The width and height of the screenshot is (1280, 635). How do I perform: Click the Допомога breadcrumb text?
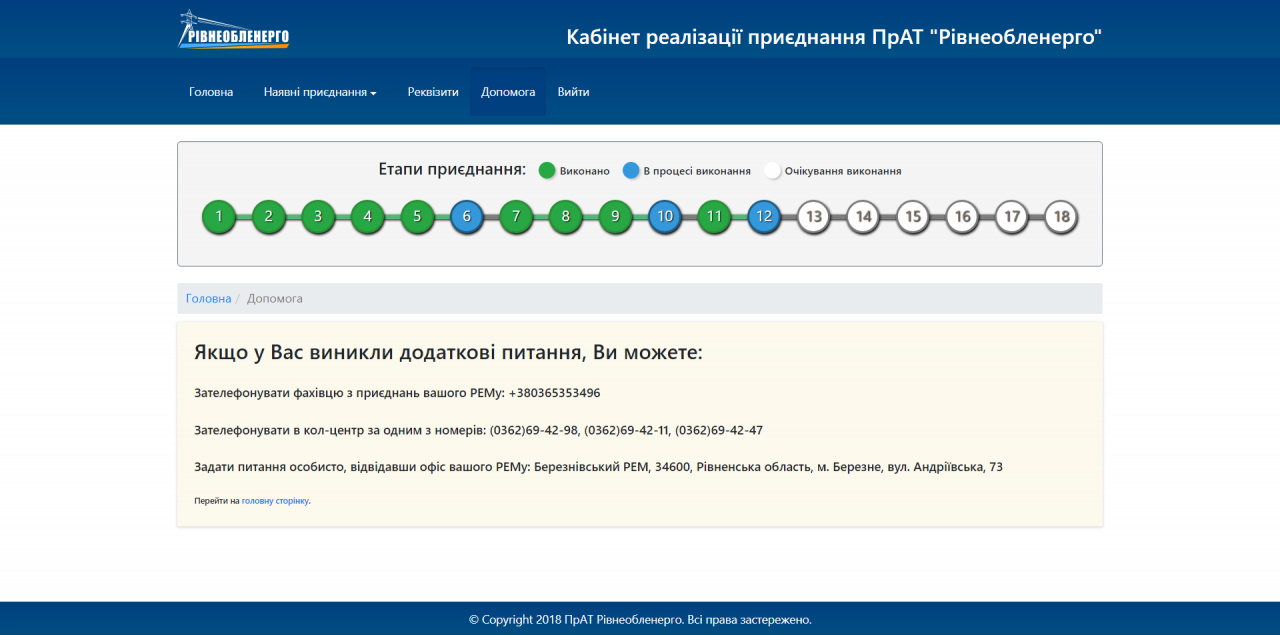(275, 298)
